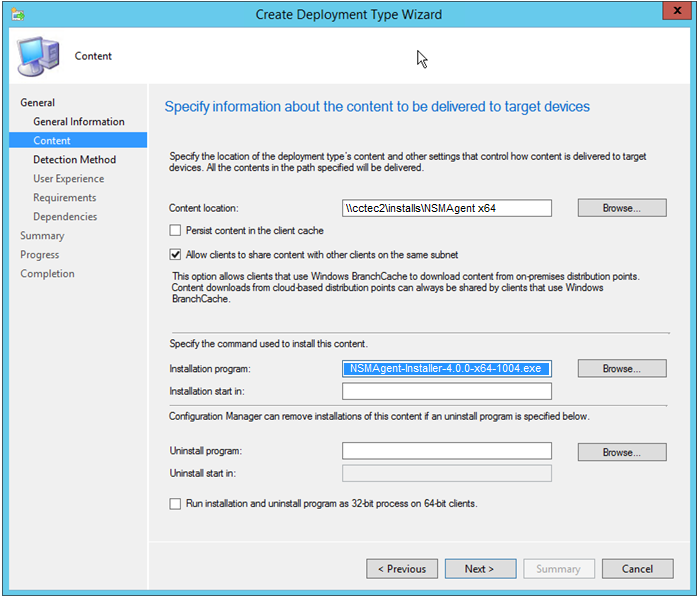Click the BranchCache description paragraph
This screenshot has height=598, width=700.
point(406,287)
